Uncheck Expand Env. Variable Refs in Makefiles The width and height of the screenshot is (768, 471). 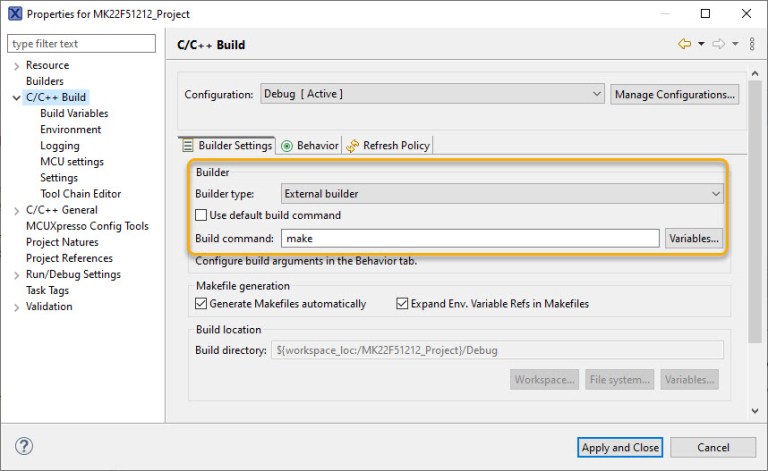click(402, 304)
